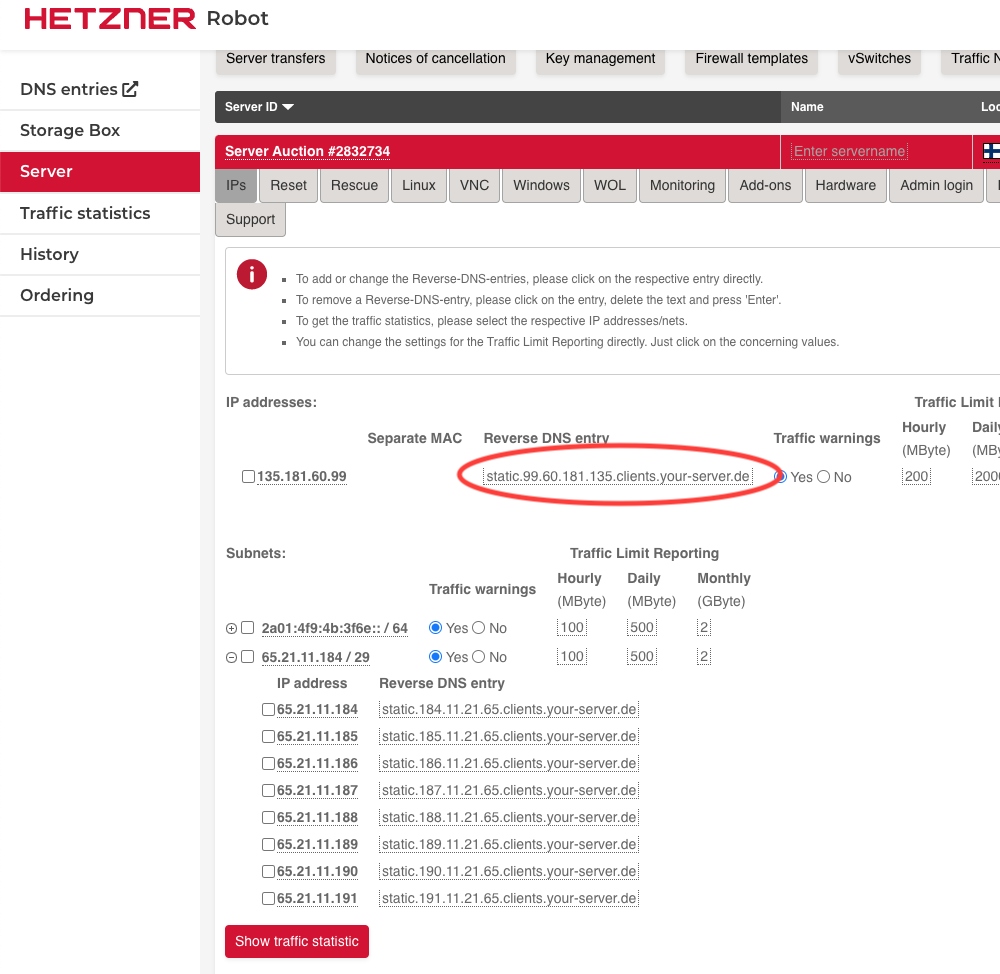Sort by Server ID dropdown arrow

pos(288,107)
